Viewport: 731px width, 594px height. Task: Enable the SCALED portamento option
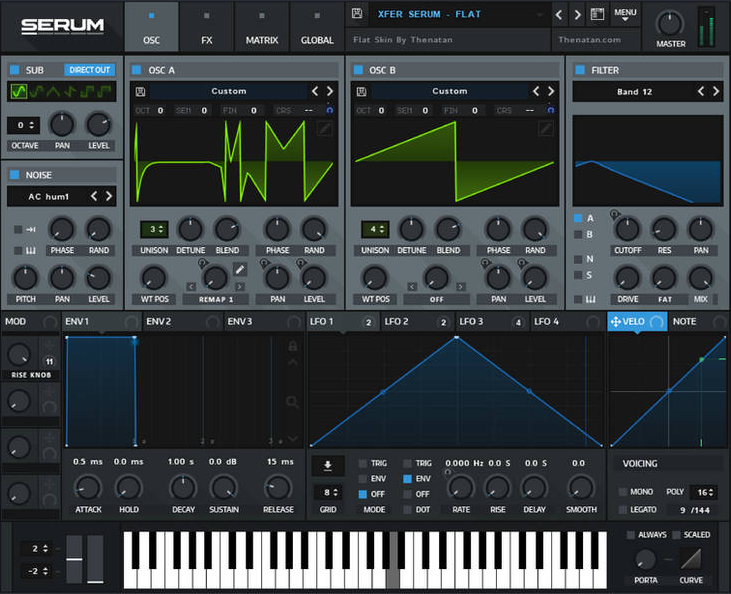[x=676, y=535]
